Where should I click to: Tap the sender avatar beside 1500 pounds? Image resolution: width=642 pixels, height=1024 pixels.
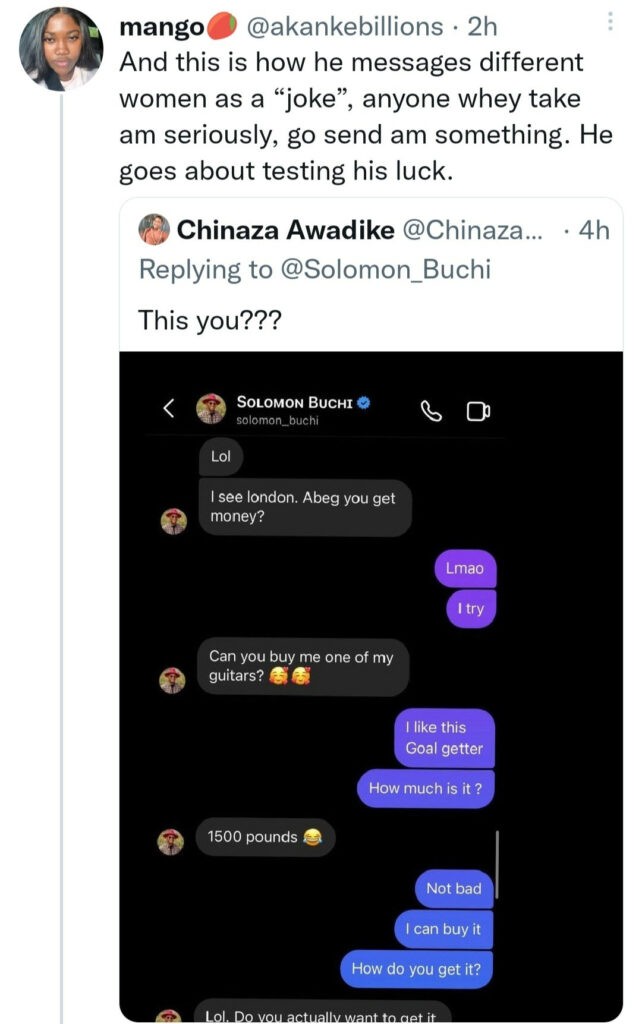[x=171, y=843]
